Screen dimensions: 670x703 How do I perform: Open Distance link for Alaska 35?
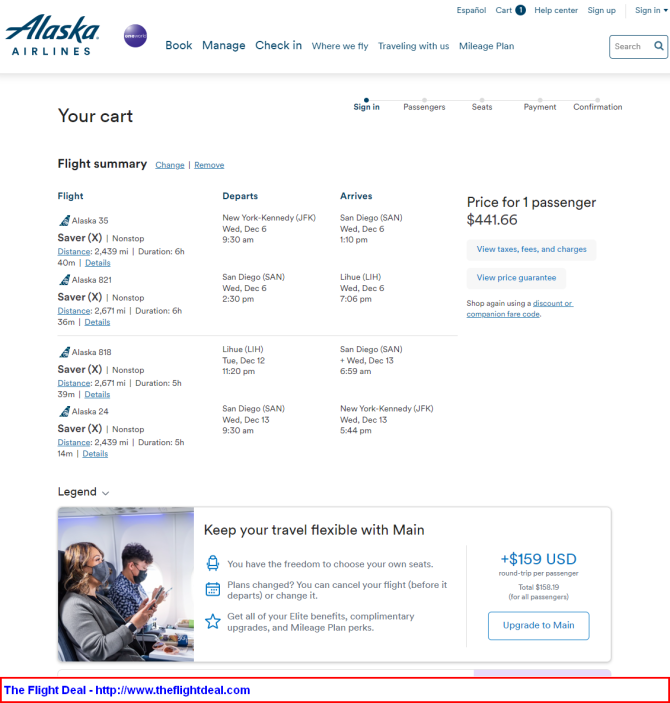tap(74, 252)
